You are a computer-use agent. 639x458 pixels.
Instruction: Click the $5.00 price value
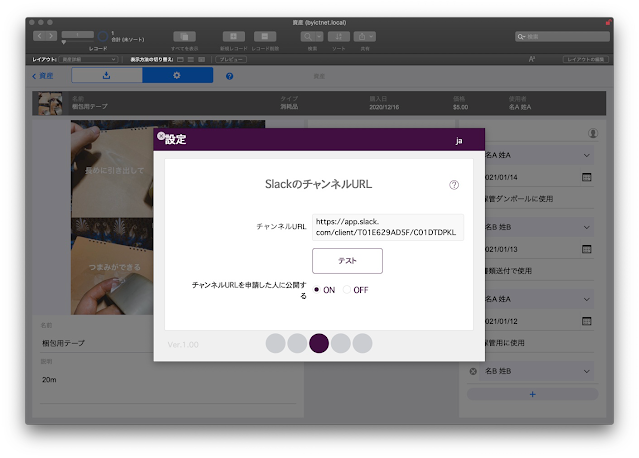tap(460, 107)
